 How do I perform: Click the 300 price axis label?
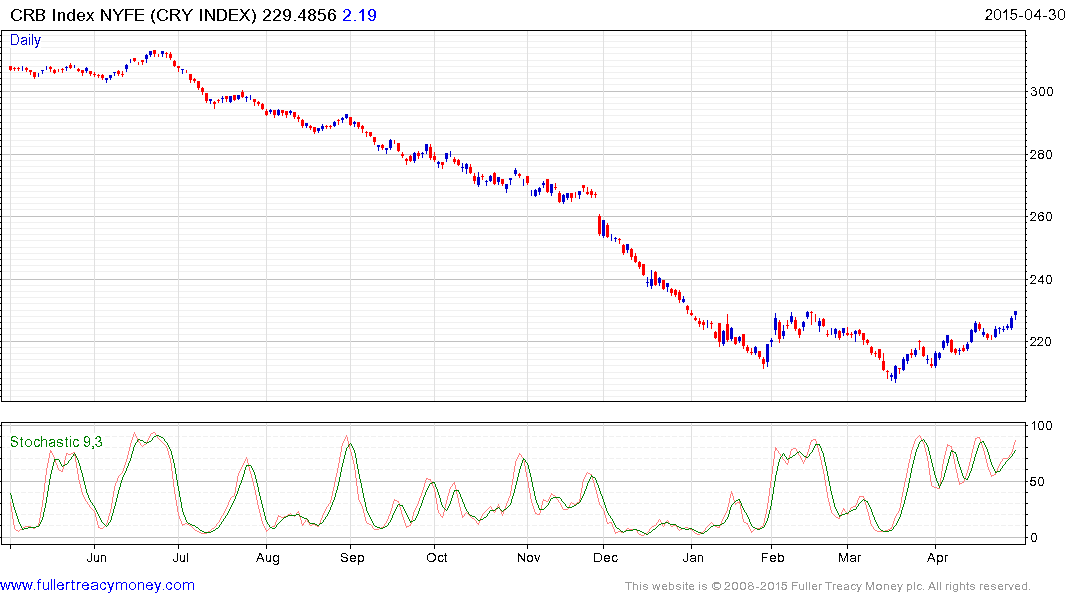[1043, 92]
